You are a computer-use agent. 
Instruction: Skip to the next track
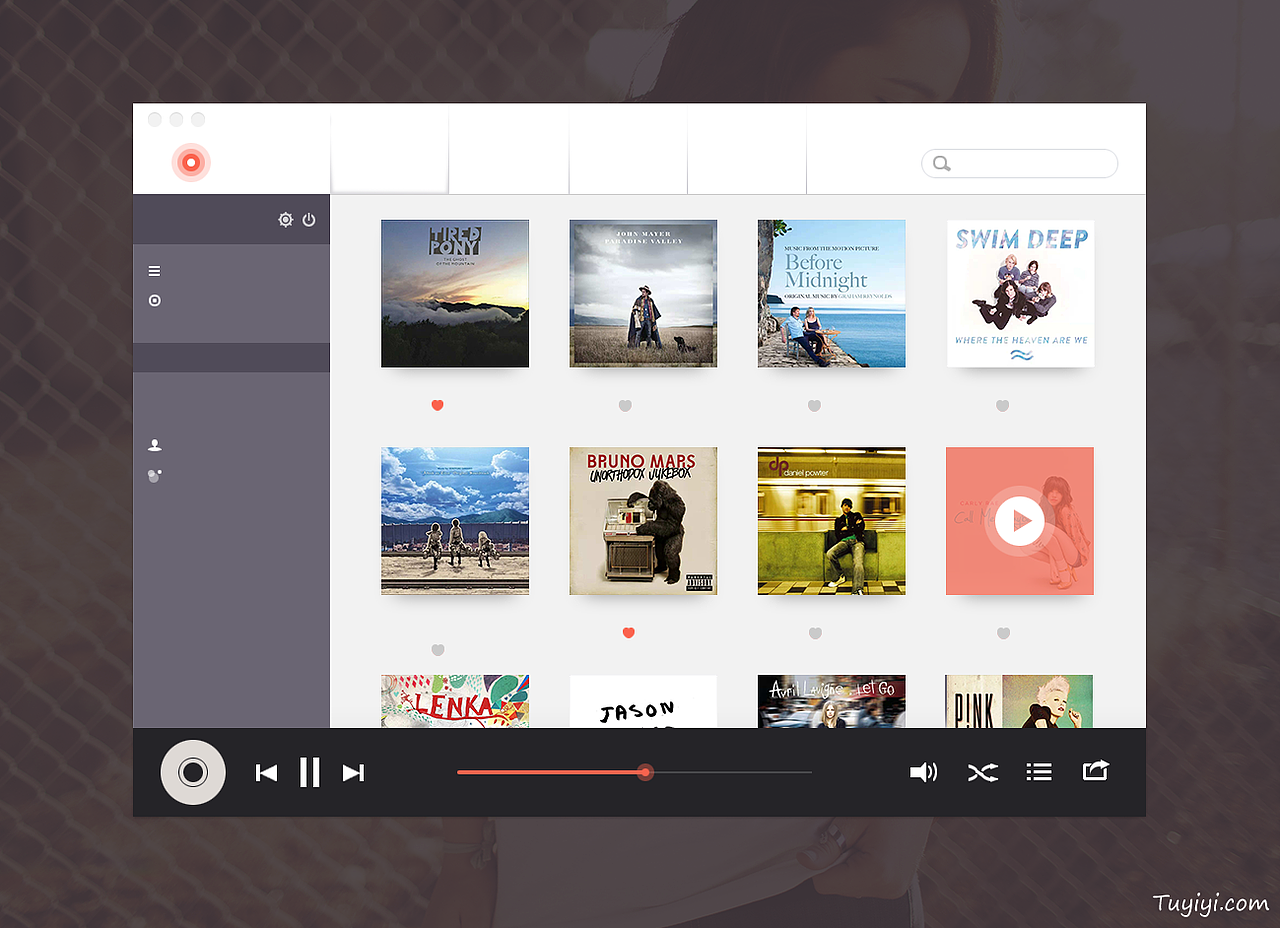tap(353, 773)
